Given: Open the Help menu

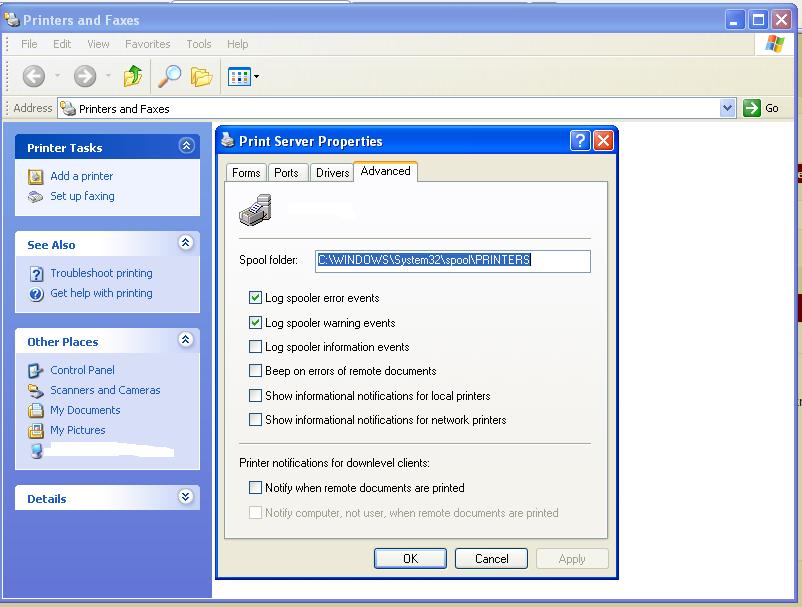Looking at the screenshot, I should tap(237, 44).
